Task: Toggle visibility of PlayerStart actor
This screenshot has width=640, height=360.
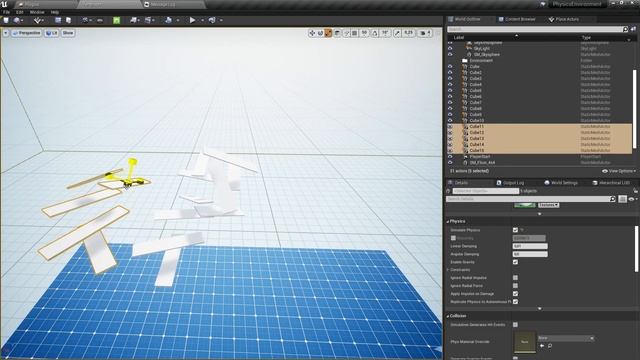Action: click(450, 157)
